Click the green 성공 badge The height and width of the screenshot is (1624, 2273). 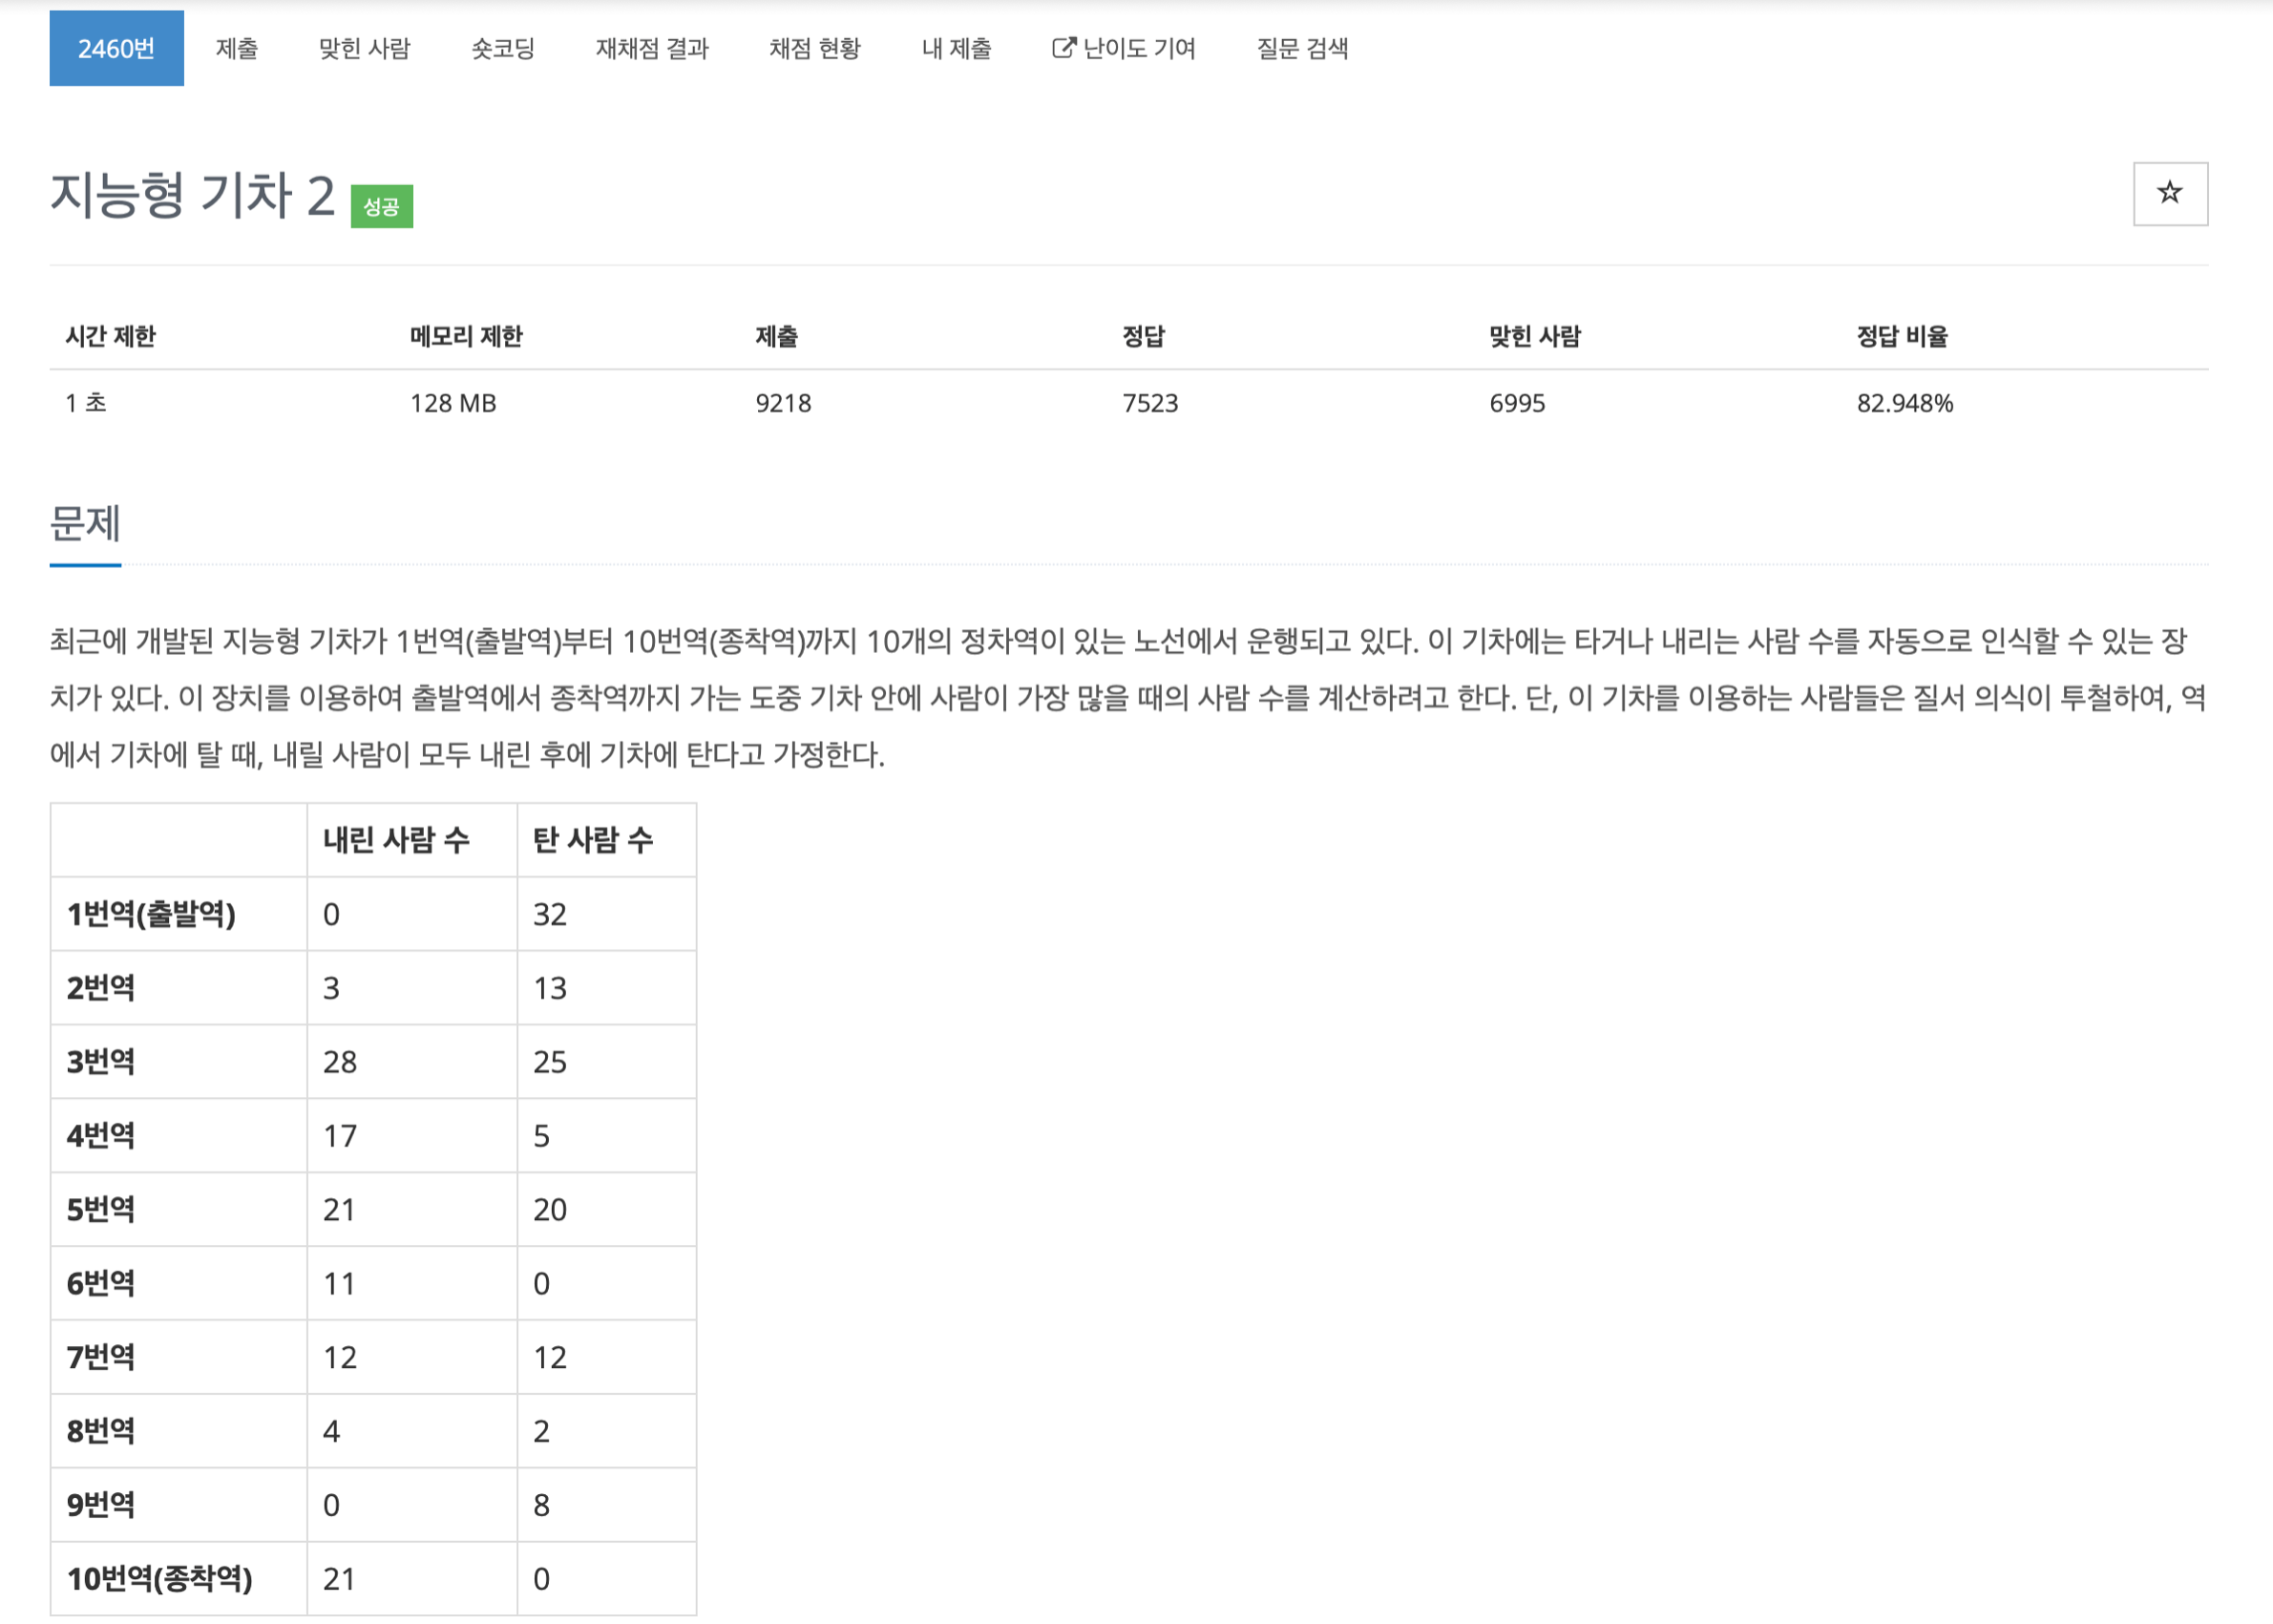point(381,206)
